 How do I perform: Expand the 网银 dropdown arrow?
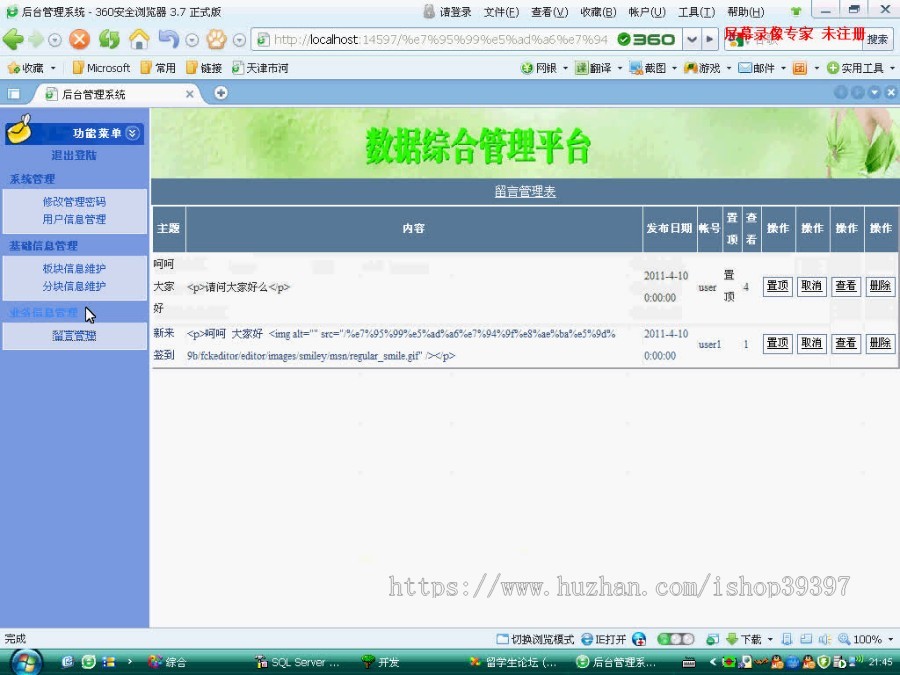pos(565,68)
